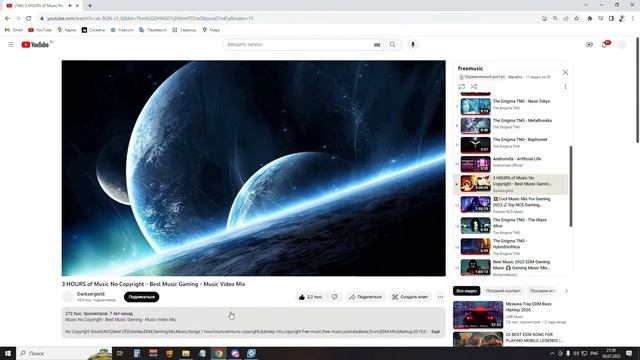Focus the YouTube search input field

(298, 44)
